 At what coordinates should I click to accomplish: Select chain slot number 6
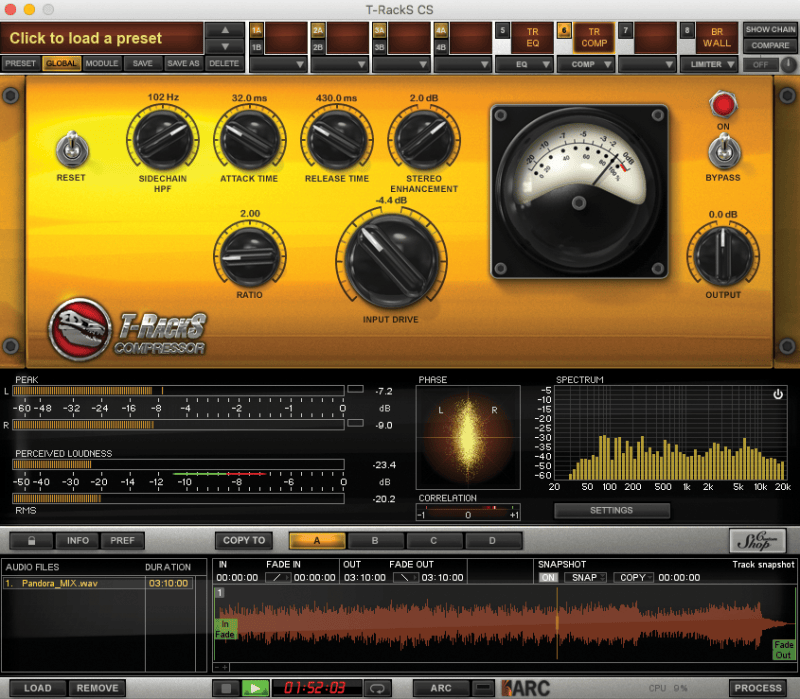click(x=564, y=31)
